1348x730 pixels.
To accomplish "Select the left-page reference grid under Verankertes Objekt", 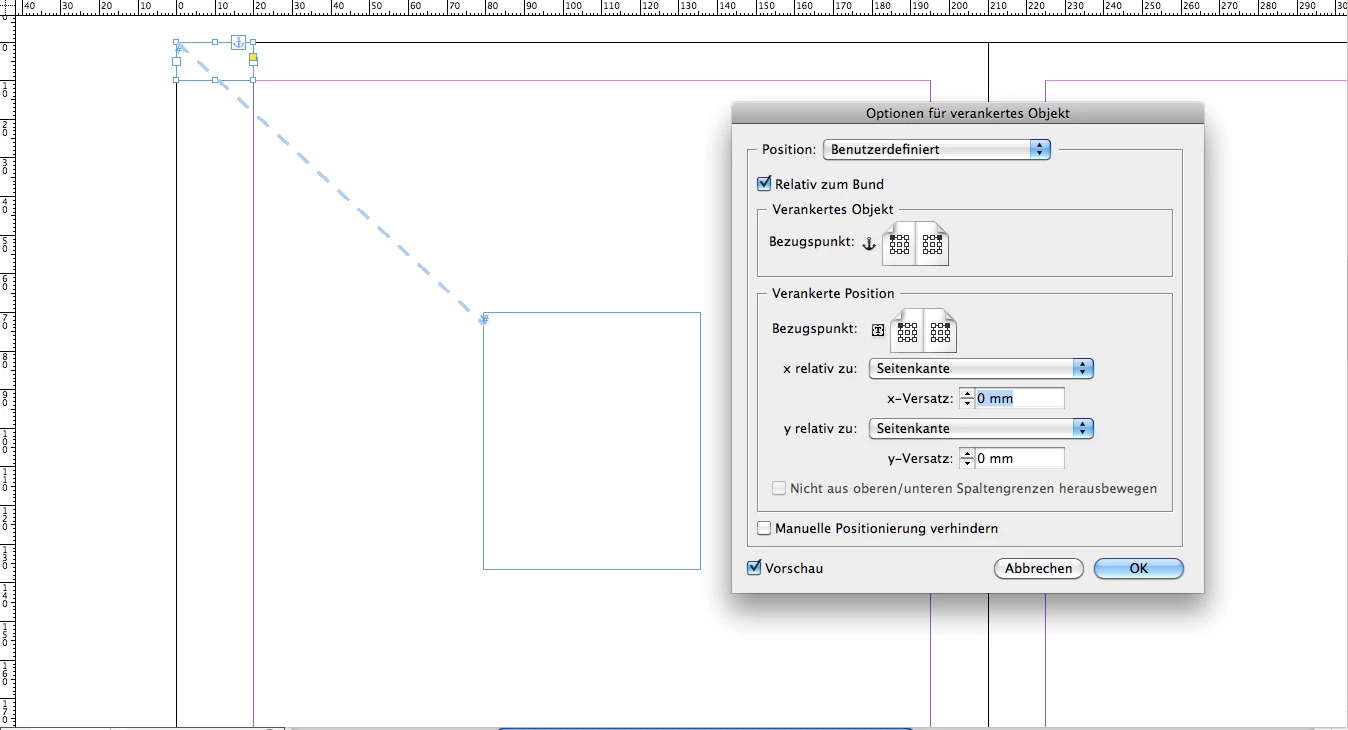I will [x=899, y=244].
